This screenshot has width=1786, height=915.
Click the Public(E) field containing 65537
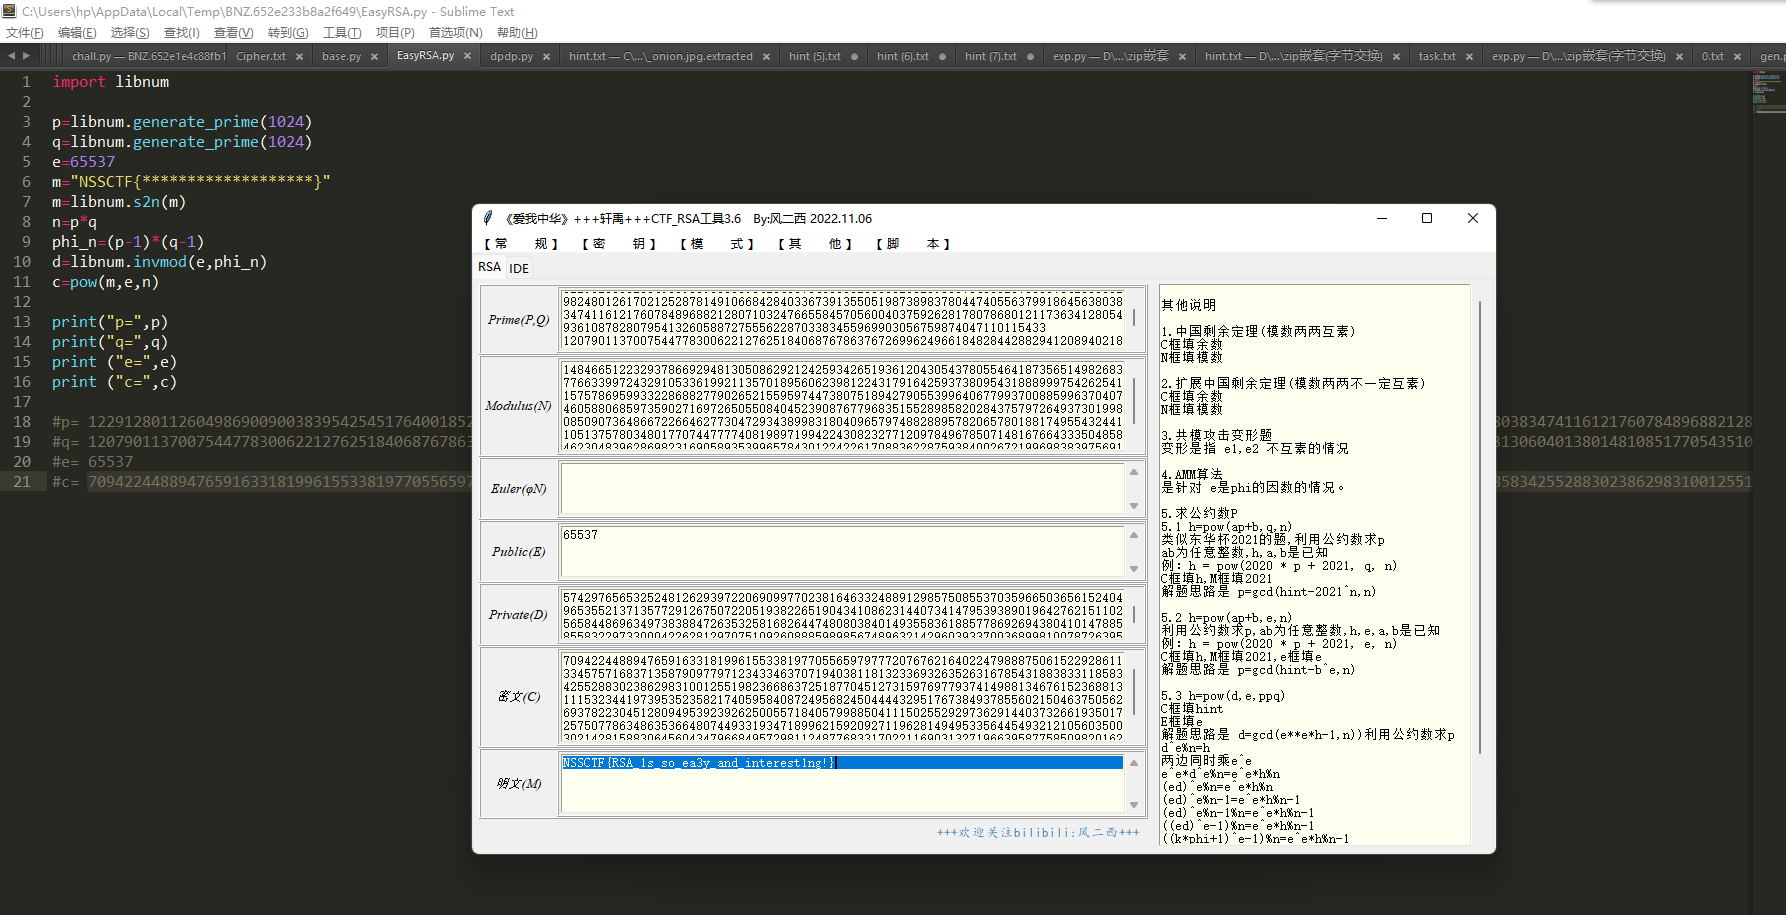click(843, 552)
